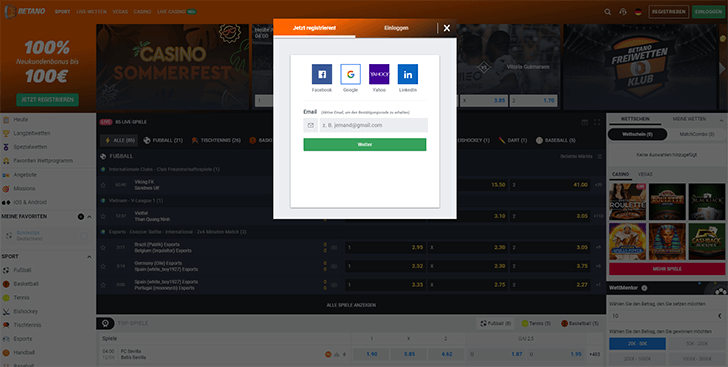Open the search magnifier icon in header
The width and height of the screenshot is (728, 367).
607,12
